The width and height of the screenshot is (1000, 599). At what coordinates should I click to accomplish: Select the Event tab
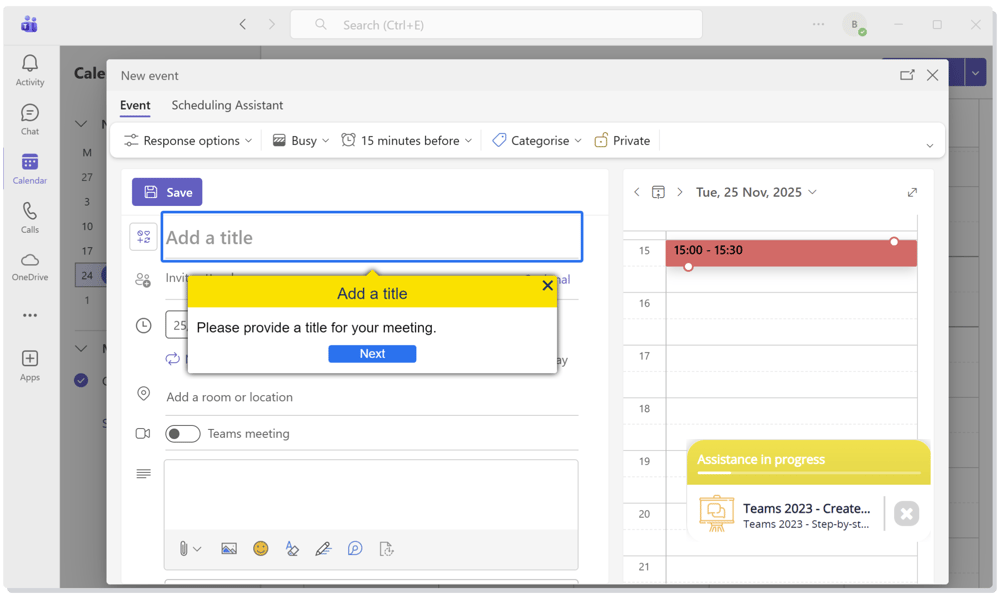pos(135,105)
